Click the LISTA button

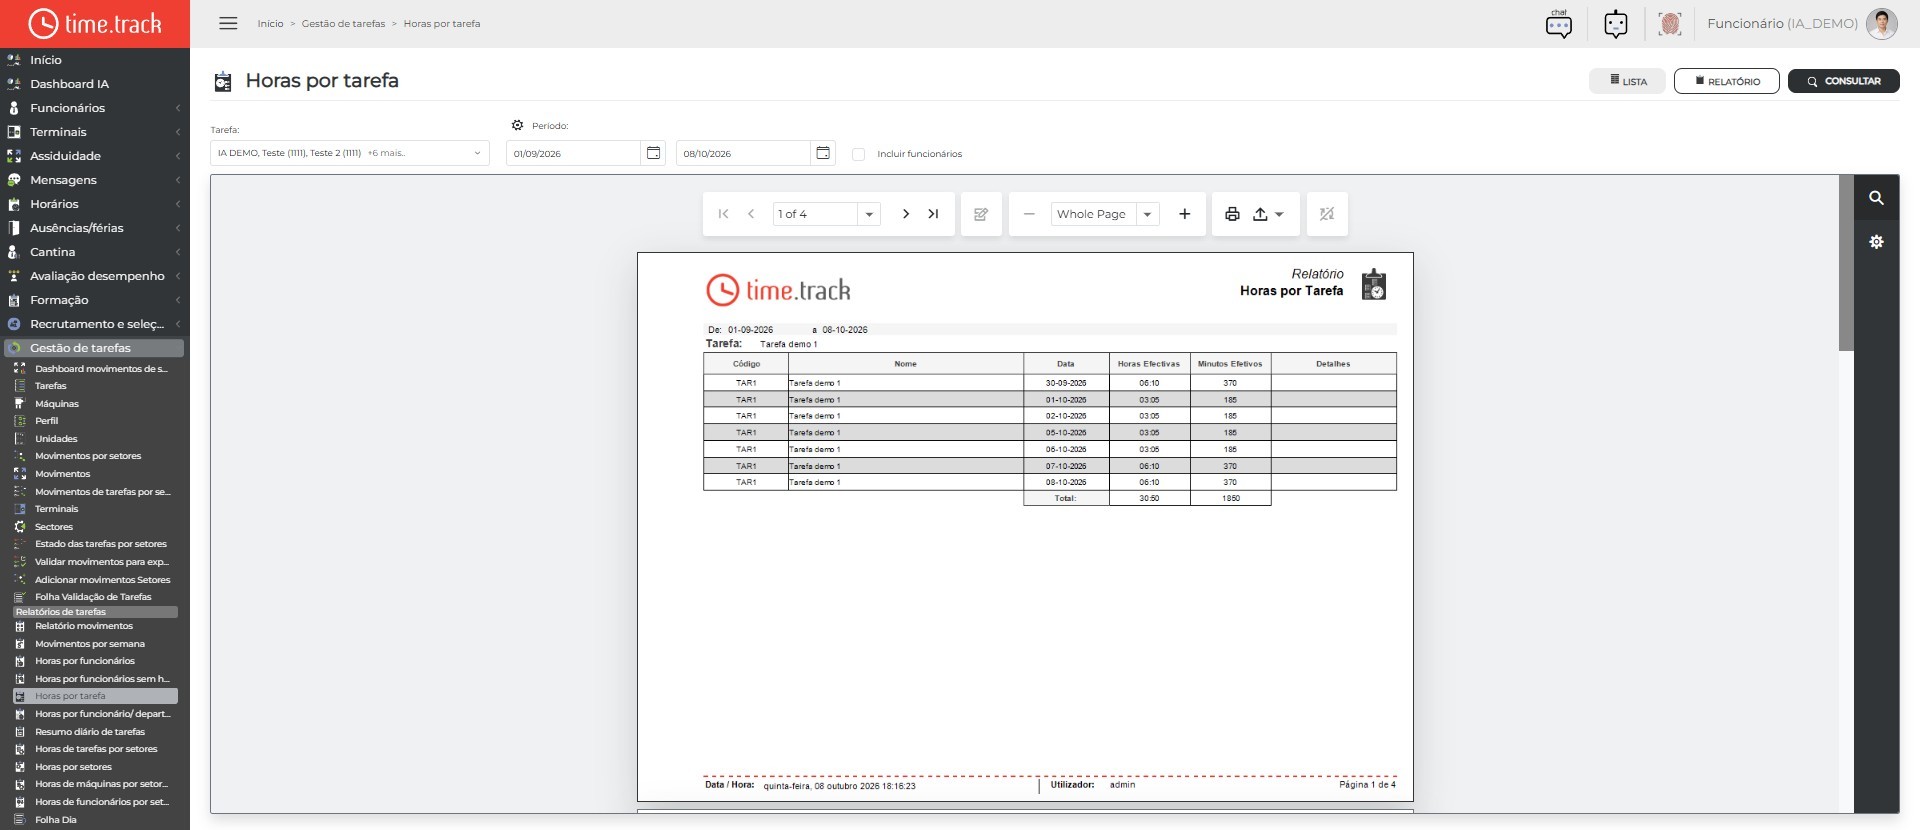(x=1628, y=81)
